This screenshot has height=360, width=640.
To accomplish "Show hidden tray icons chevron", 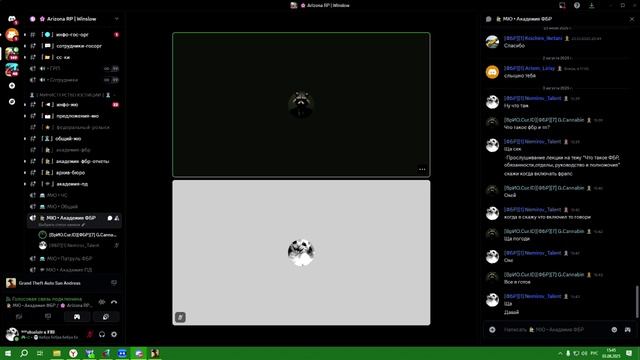I will pos(560,353).
